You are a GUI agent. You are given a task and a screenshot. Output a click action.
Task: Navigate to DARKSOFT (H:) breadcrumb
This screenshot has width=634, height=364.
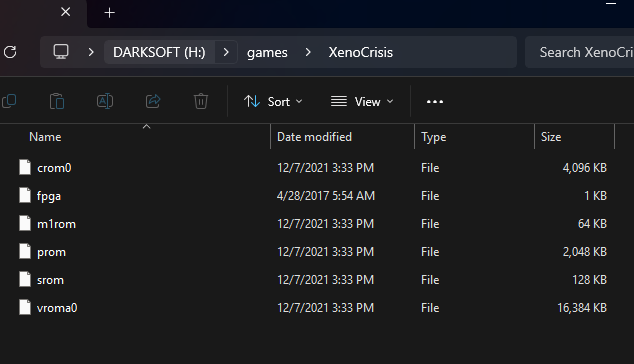(x=159, y=52)
